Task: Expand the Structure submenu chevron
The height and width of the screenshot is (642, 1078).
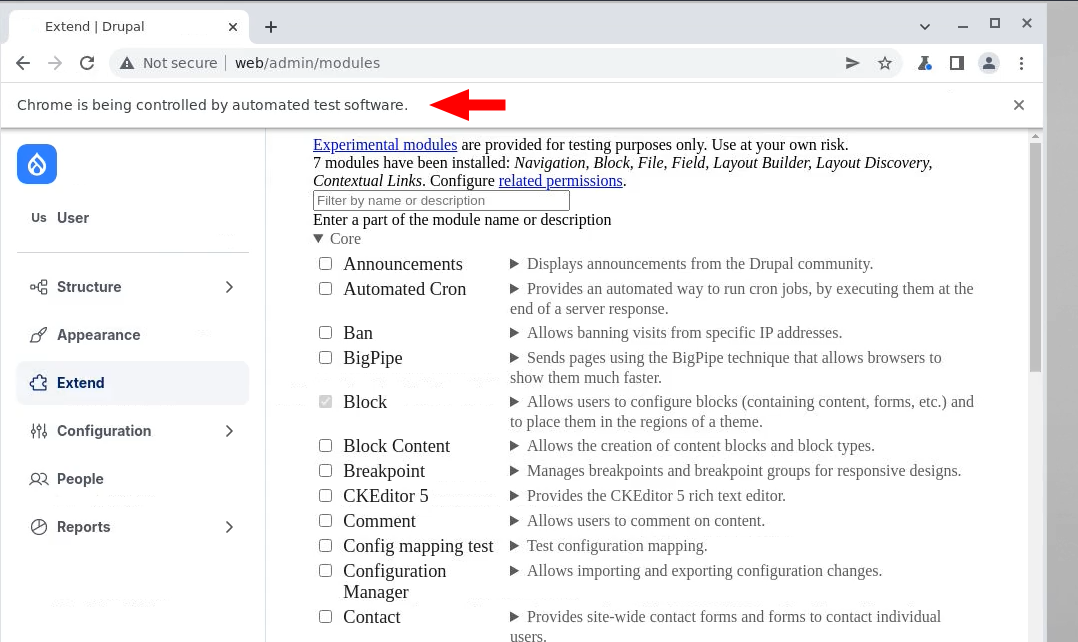Action: coord(230,287)
